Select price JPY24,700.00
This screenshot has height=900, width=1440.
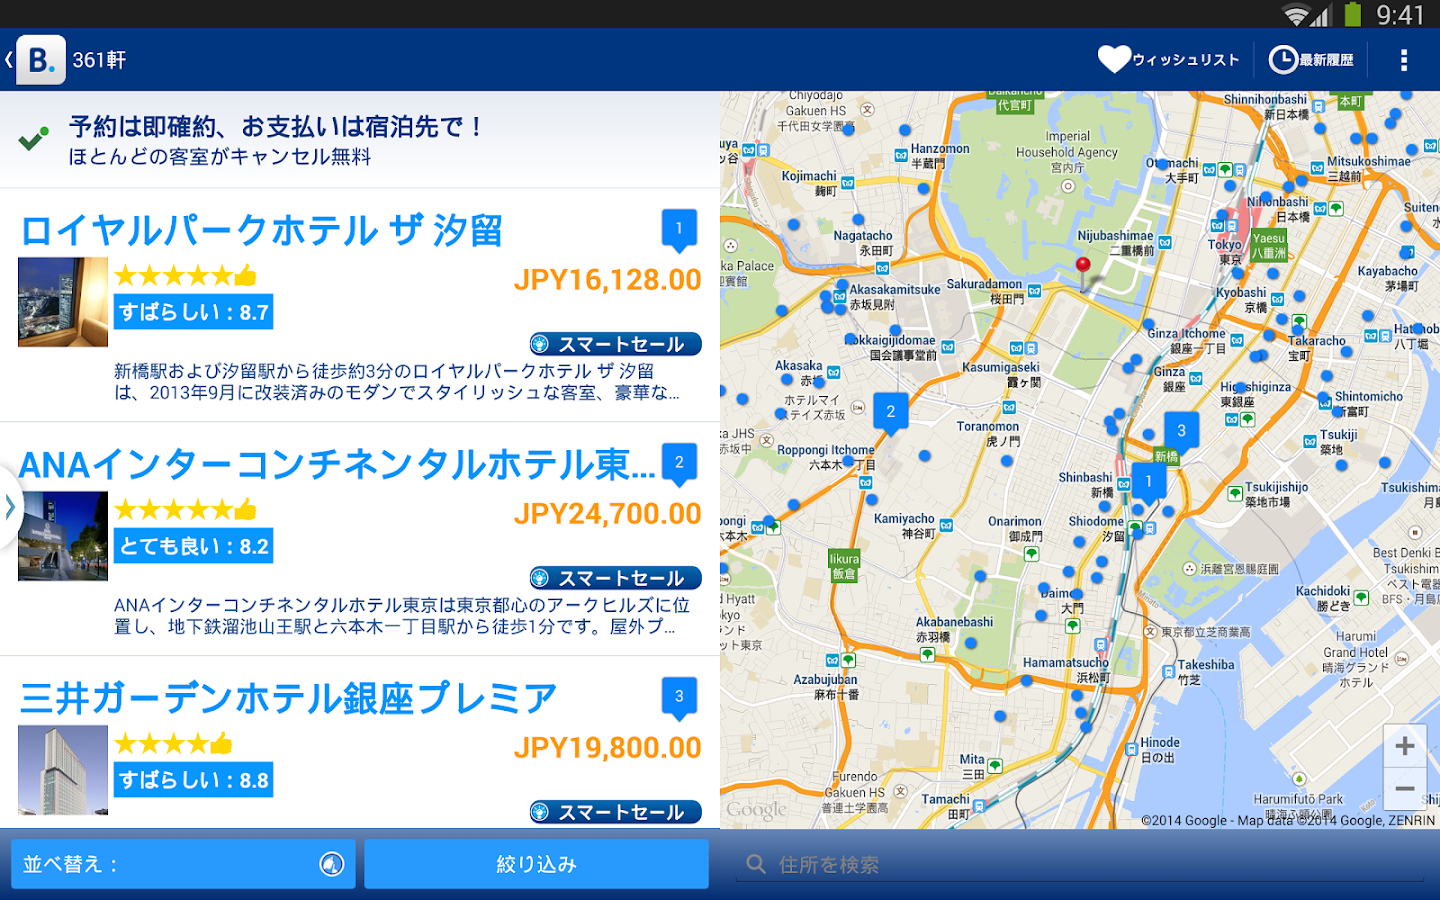pos(608,514)
